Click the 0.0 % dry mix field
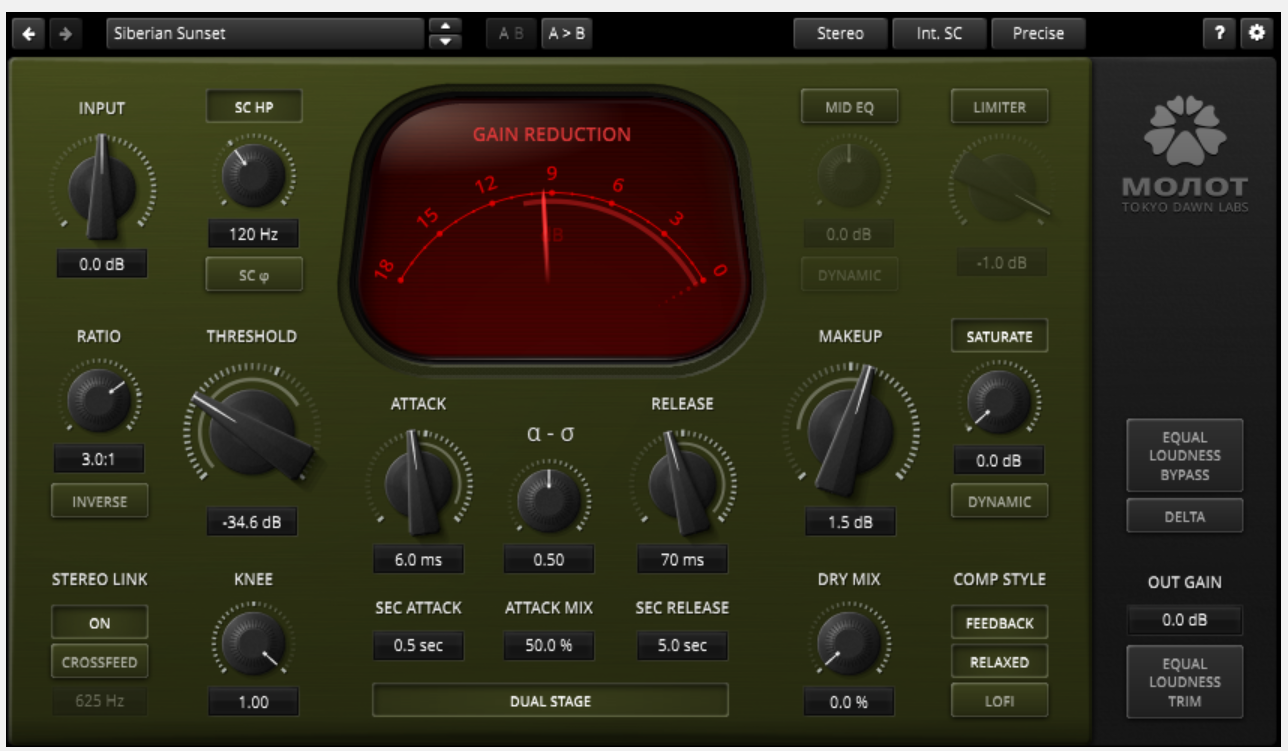The height and width of the screenshot is (751, 1288). pyautogui.click(x=849, y=702)
